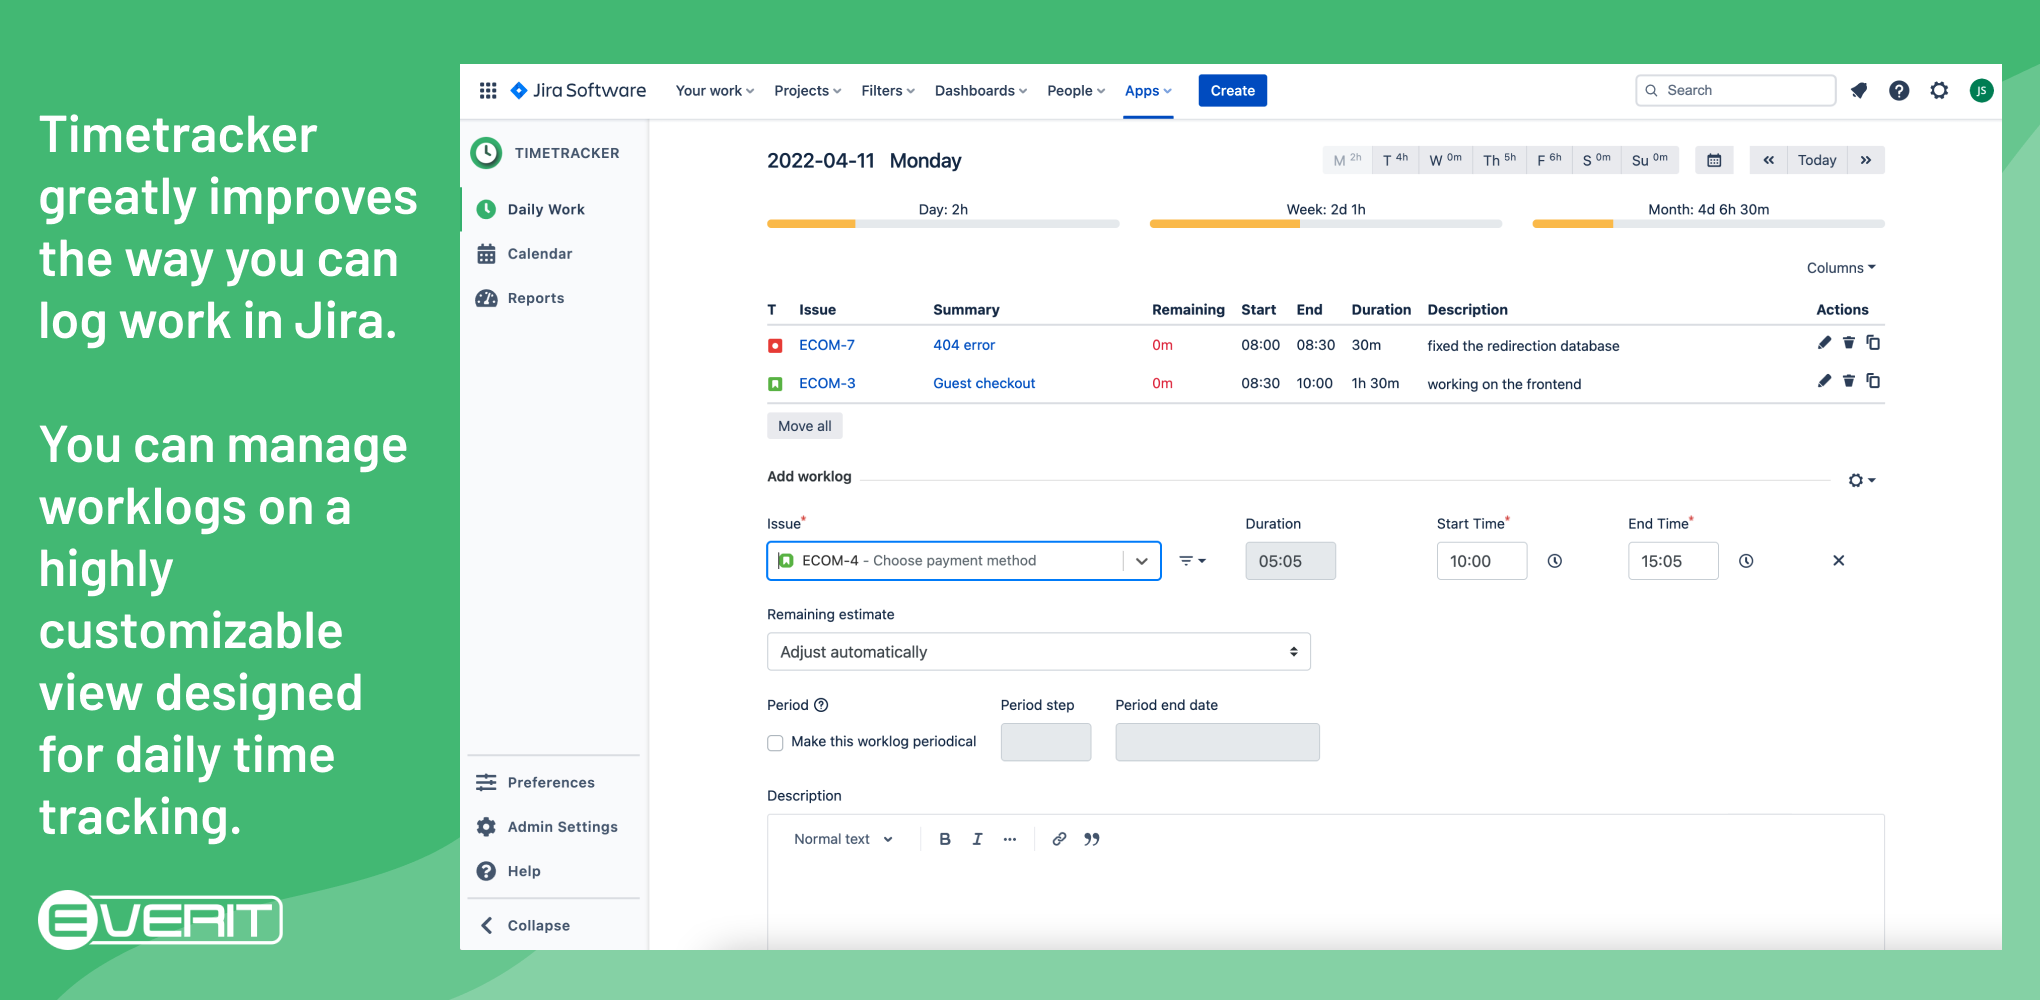Go to previous week arrows

click(x=1768, y=160)
